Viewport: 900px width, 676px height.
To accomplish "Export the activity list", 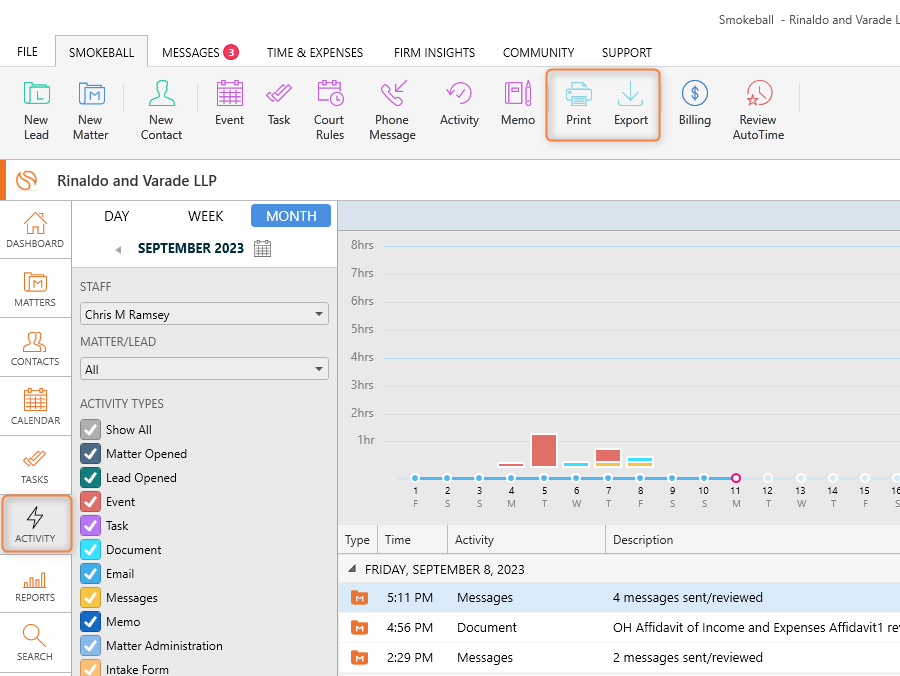I will [x=631, y=103].
